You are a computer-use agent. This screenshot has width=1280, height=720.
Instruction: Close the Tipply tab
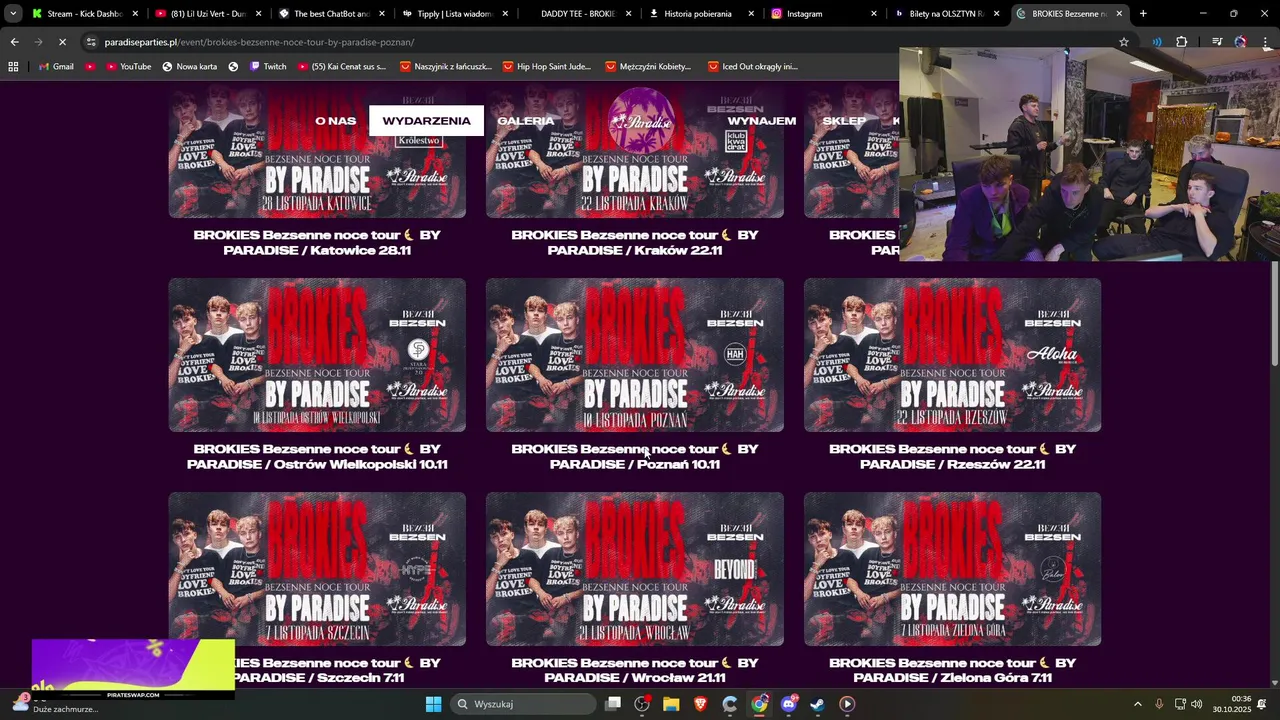[x=504, y=14]
